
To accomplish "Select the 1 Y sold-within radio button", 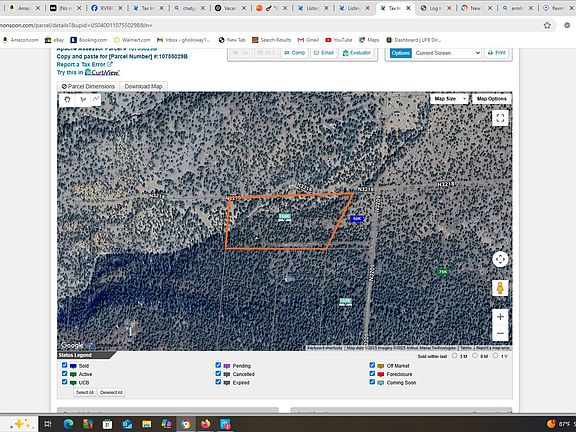I will point(495,356).
